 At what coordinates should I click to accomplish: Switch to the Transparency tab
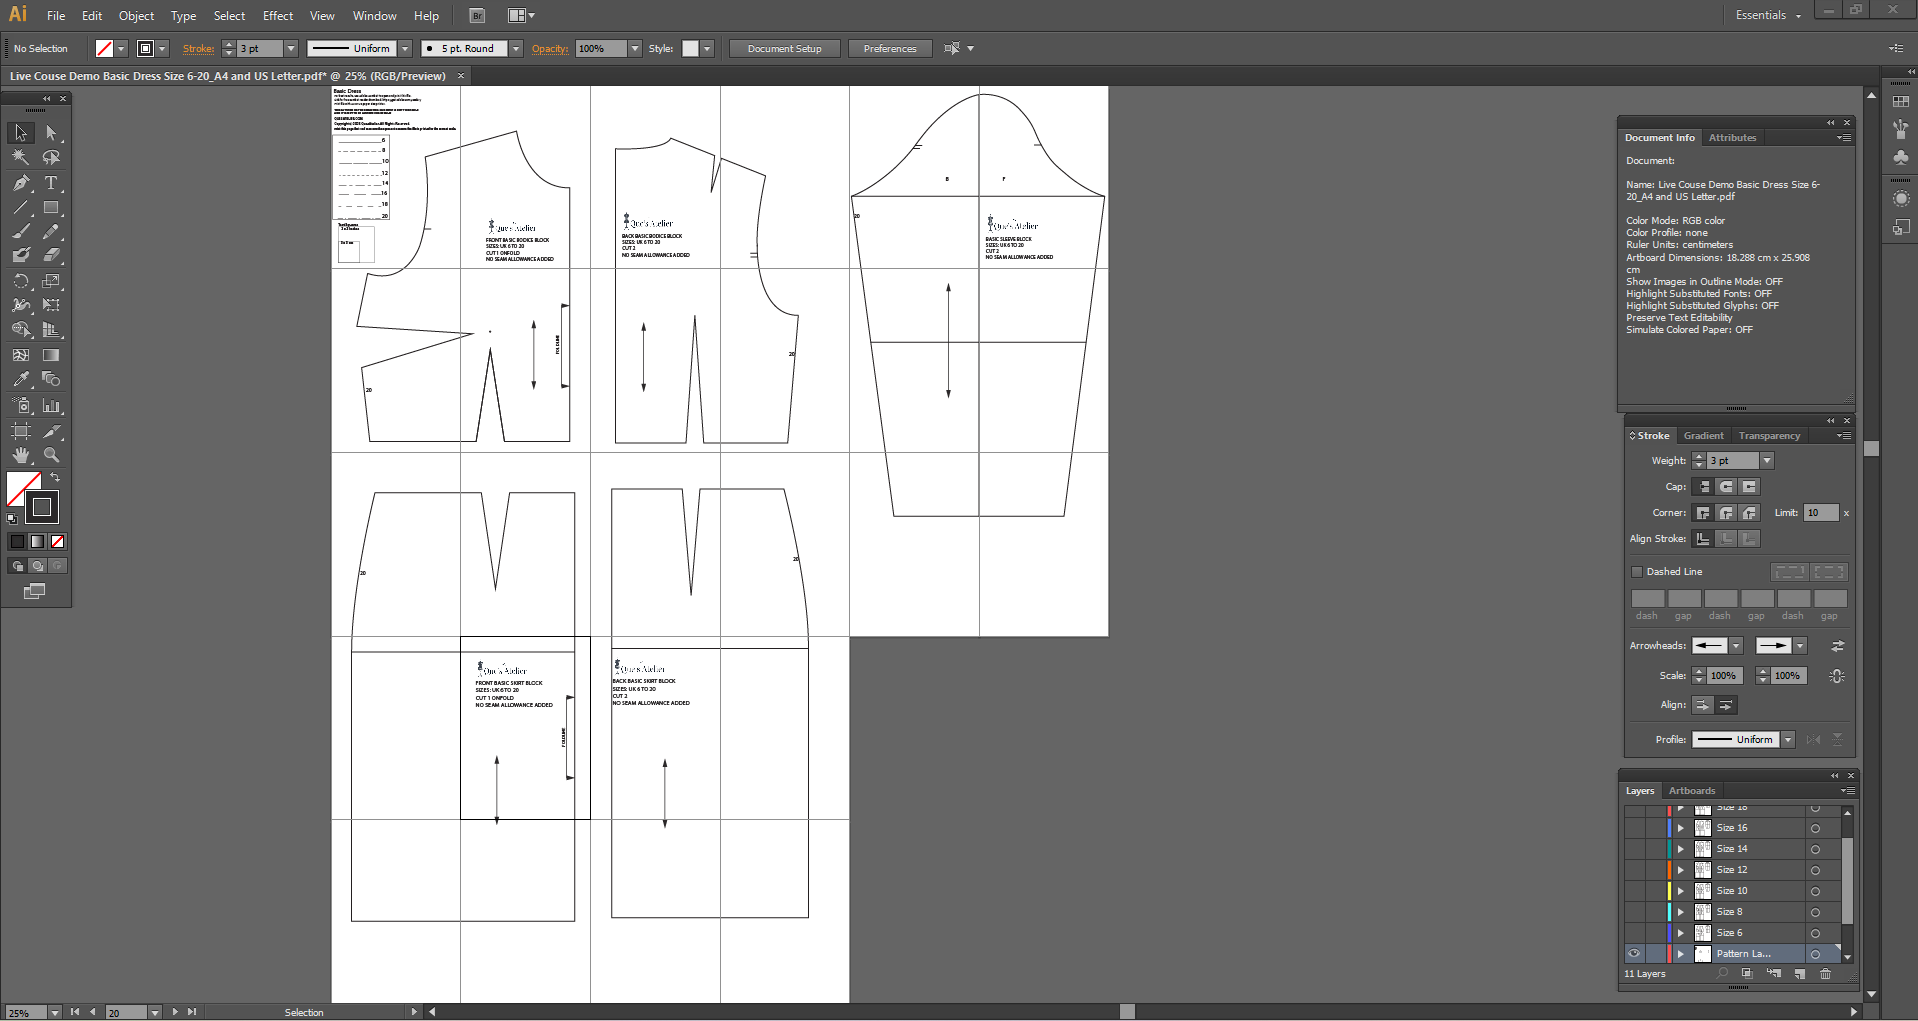point(1769,436)
